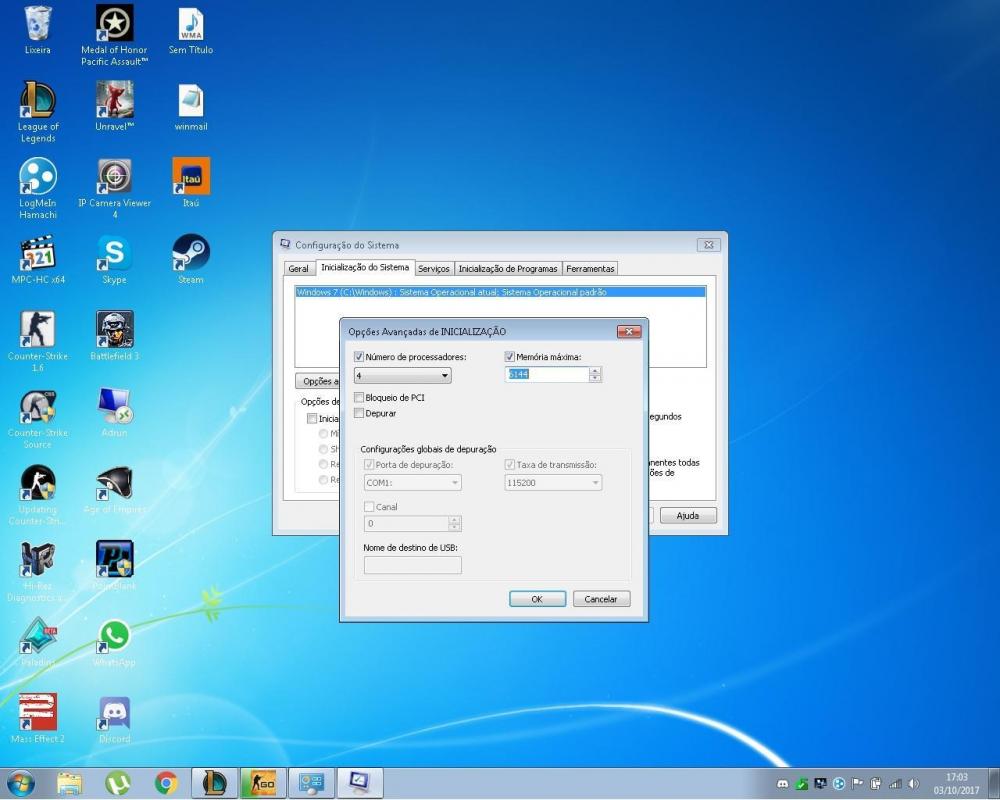Image resolution: width=1000 pixels, height=800 pixels.
Task: Select the Steam desktop shortcut
Action: (x=191, y=259)
